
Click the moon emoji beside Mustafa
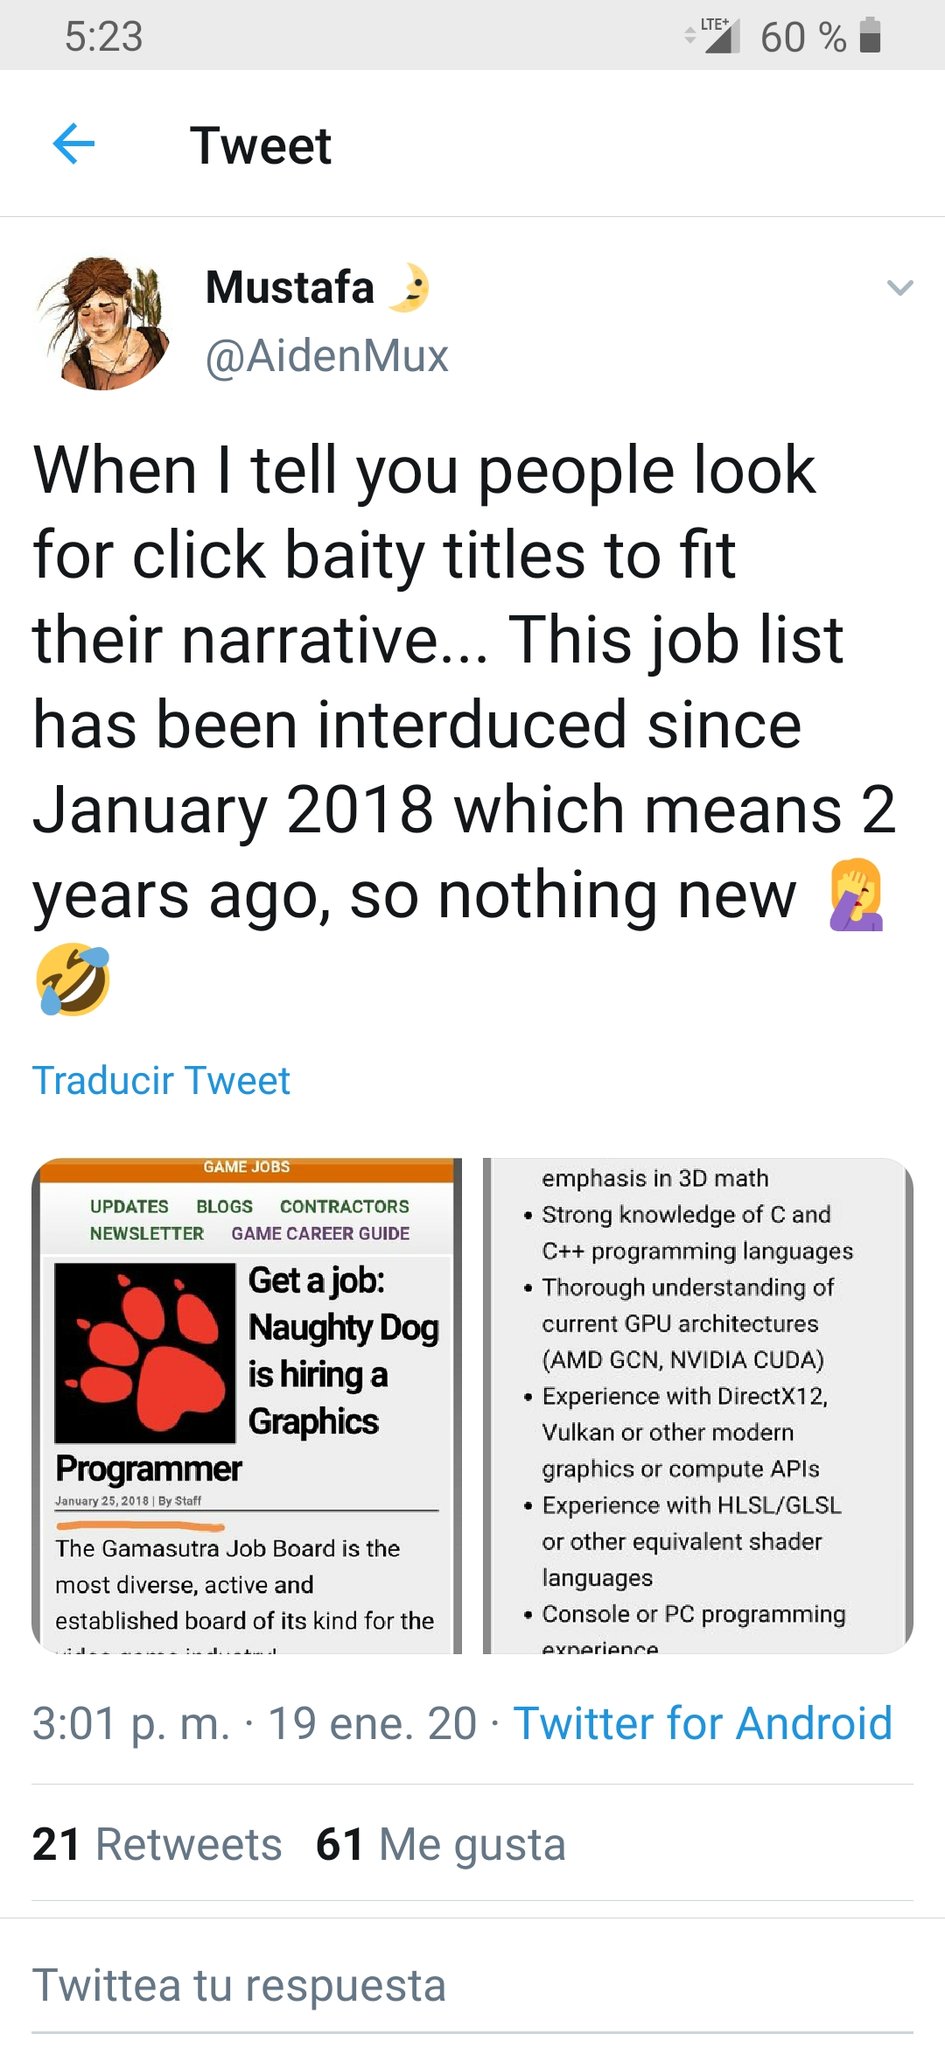(408, 288)
